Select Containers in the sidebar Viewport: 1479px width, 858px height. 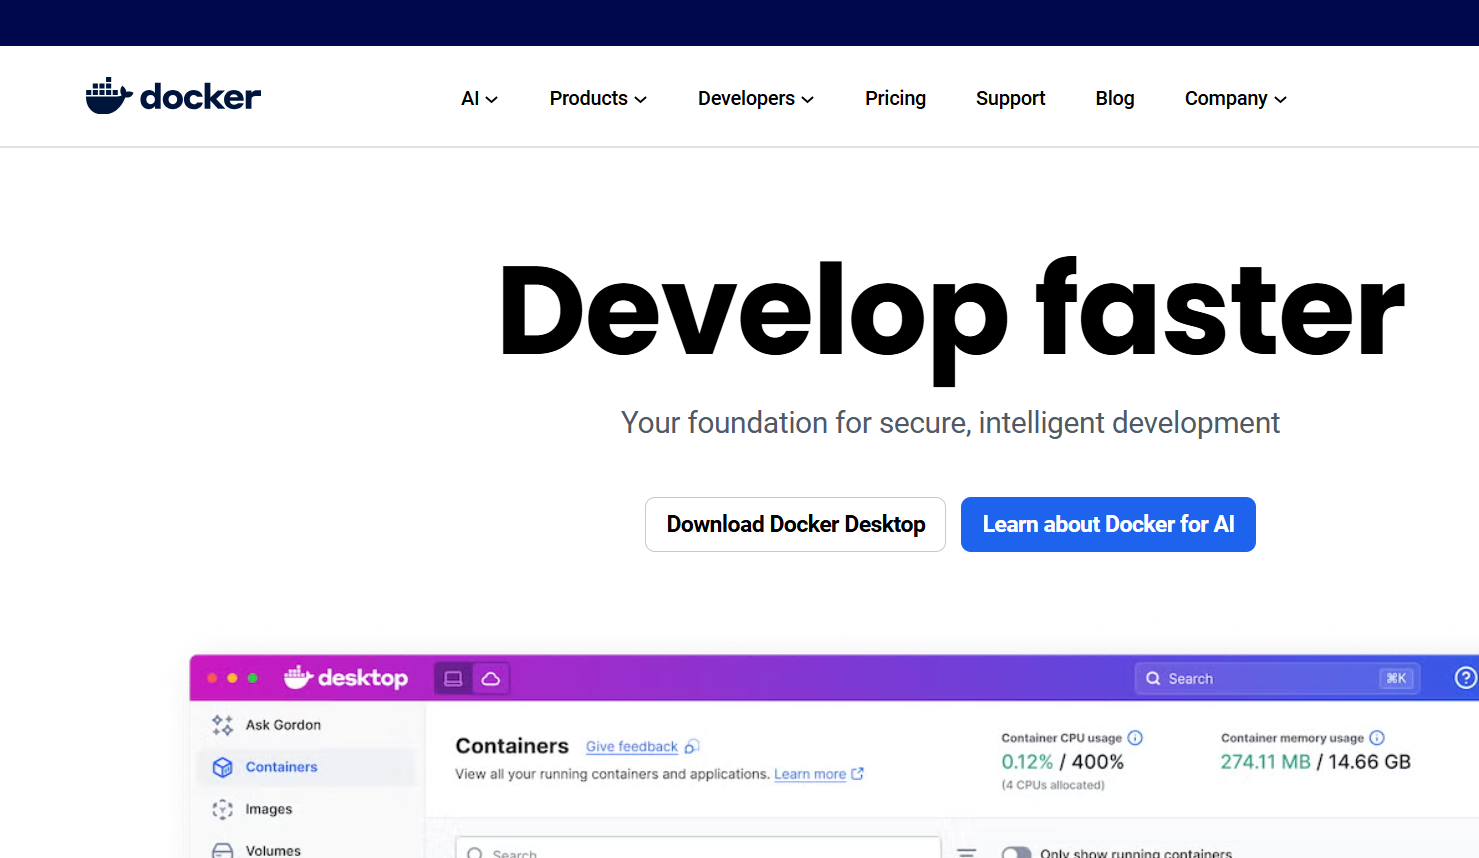(x=306, y=767)
